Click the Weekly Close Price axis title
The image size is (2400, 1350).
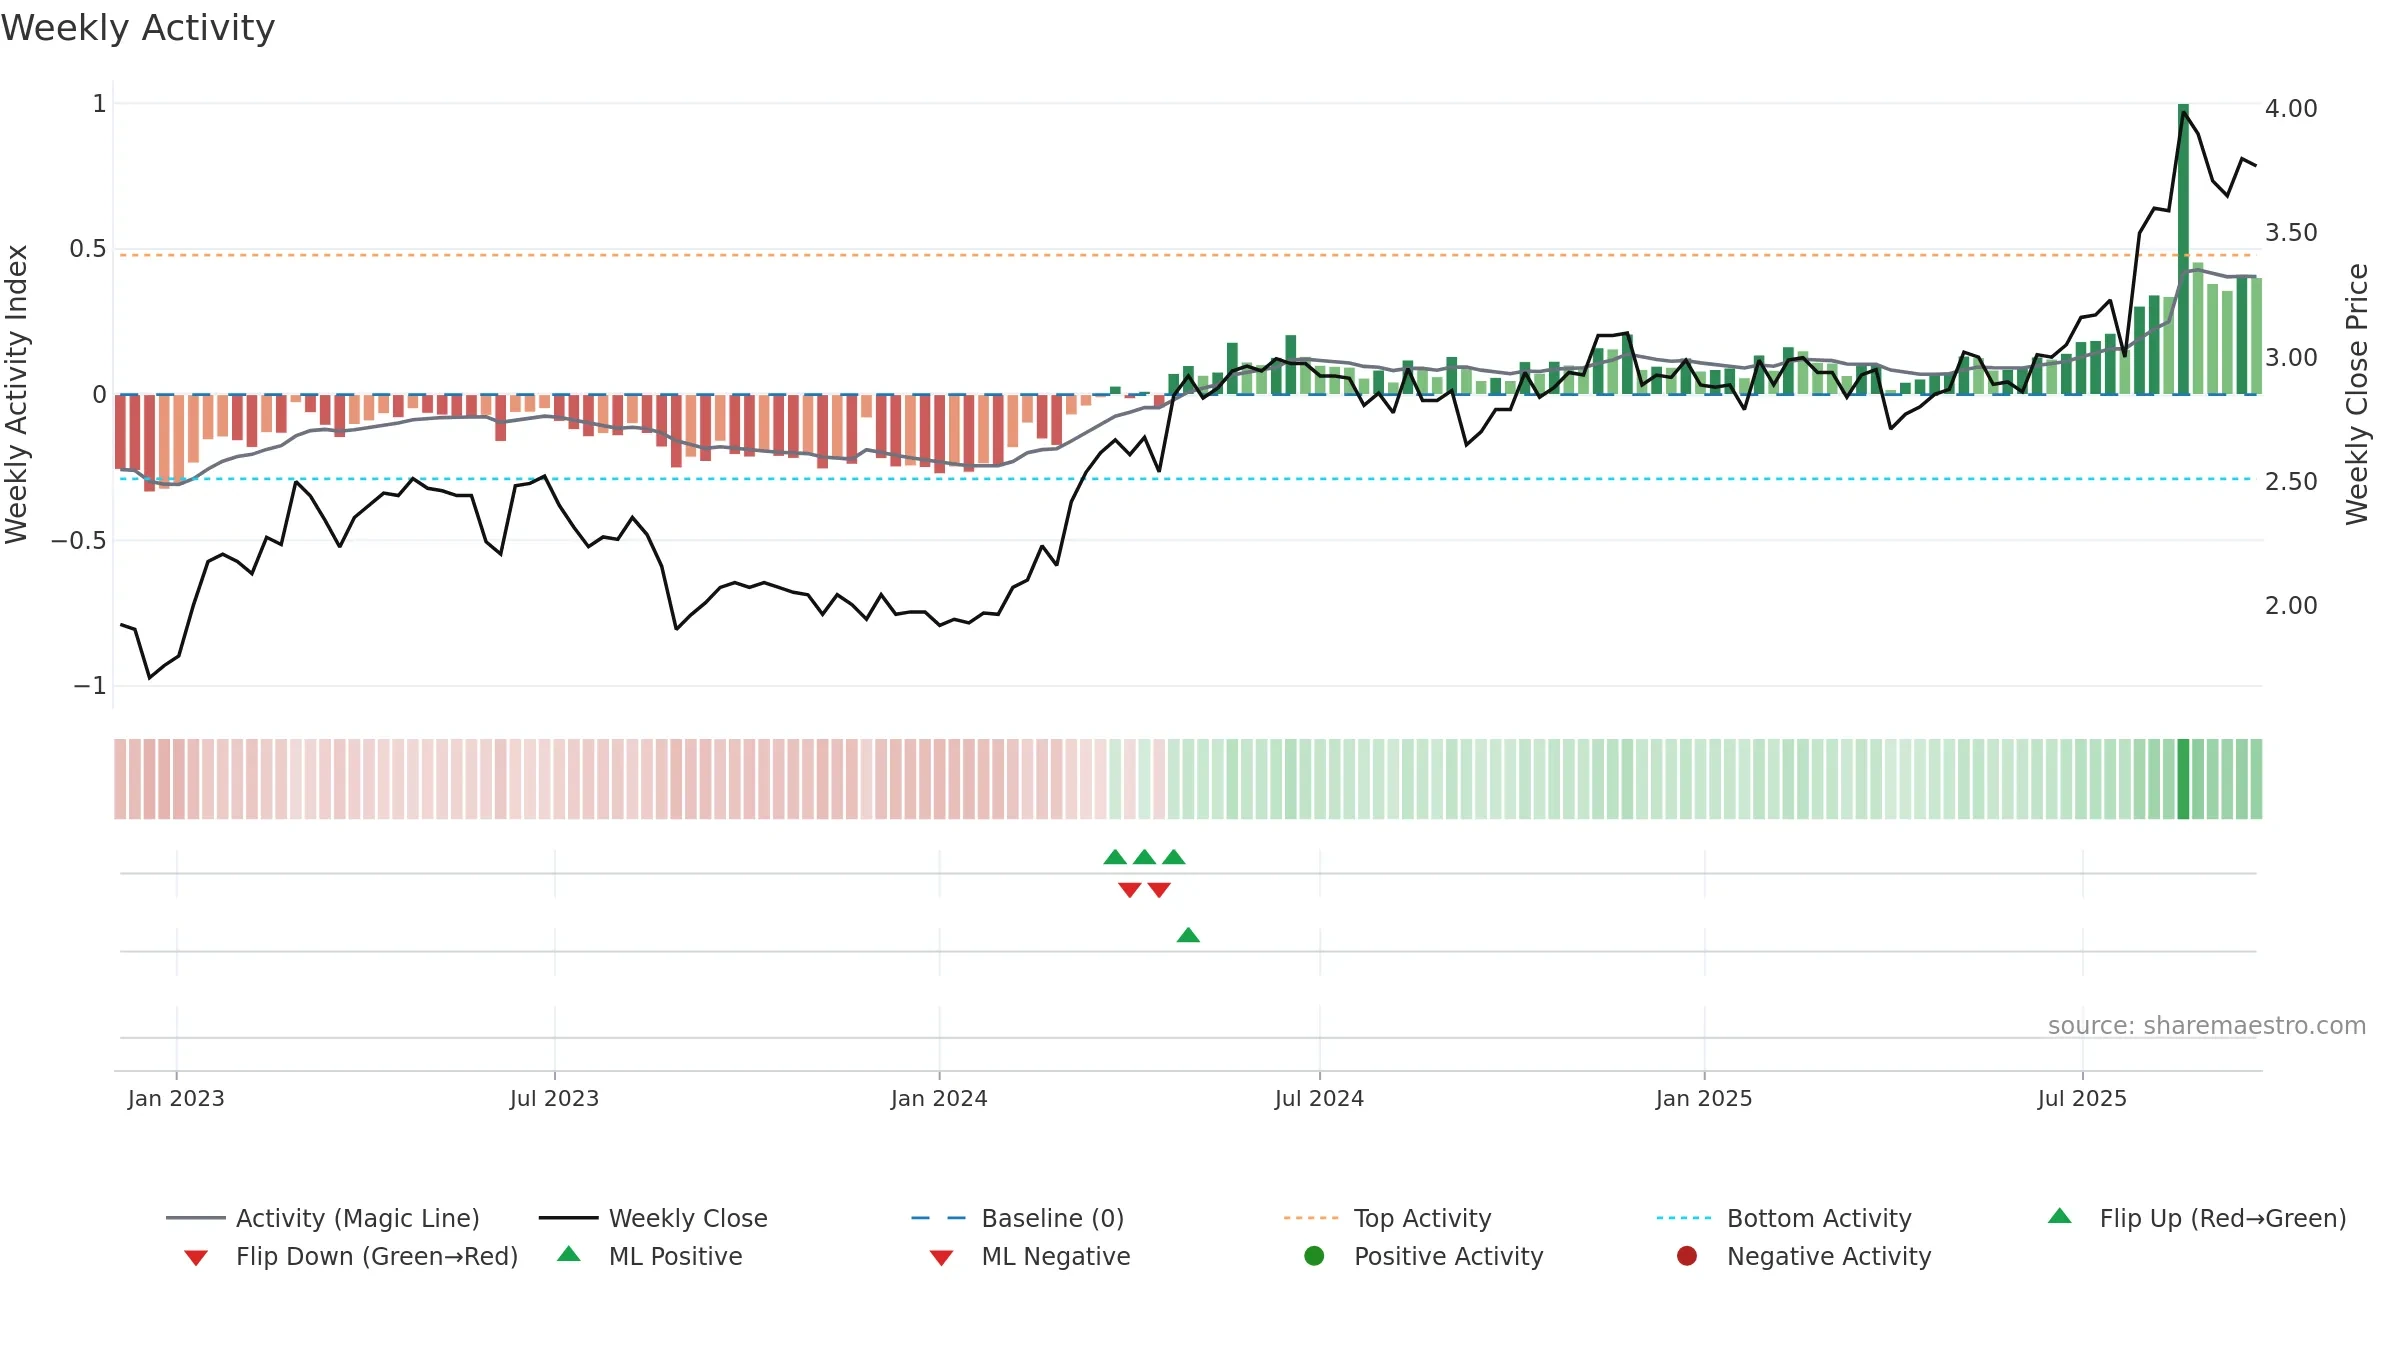(x=2357, y=394)
